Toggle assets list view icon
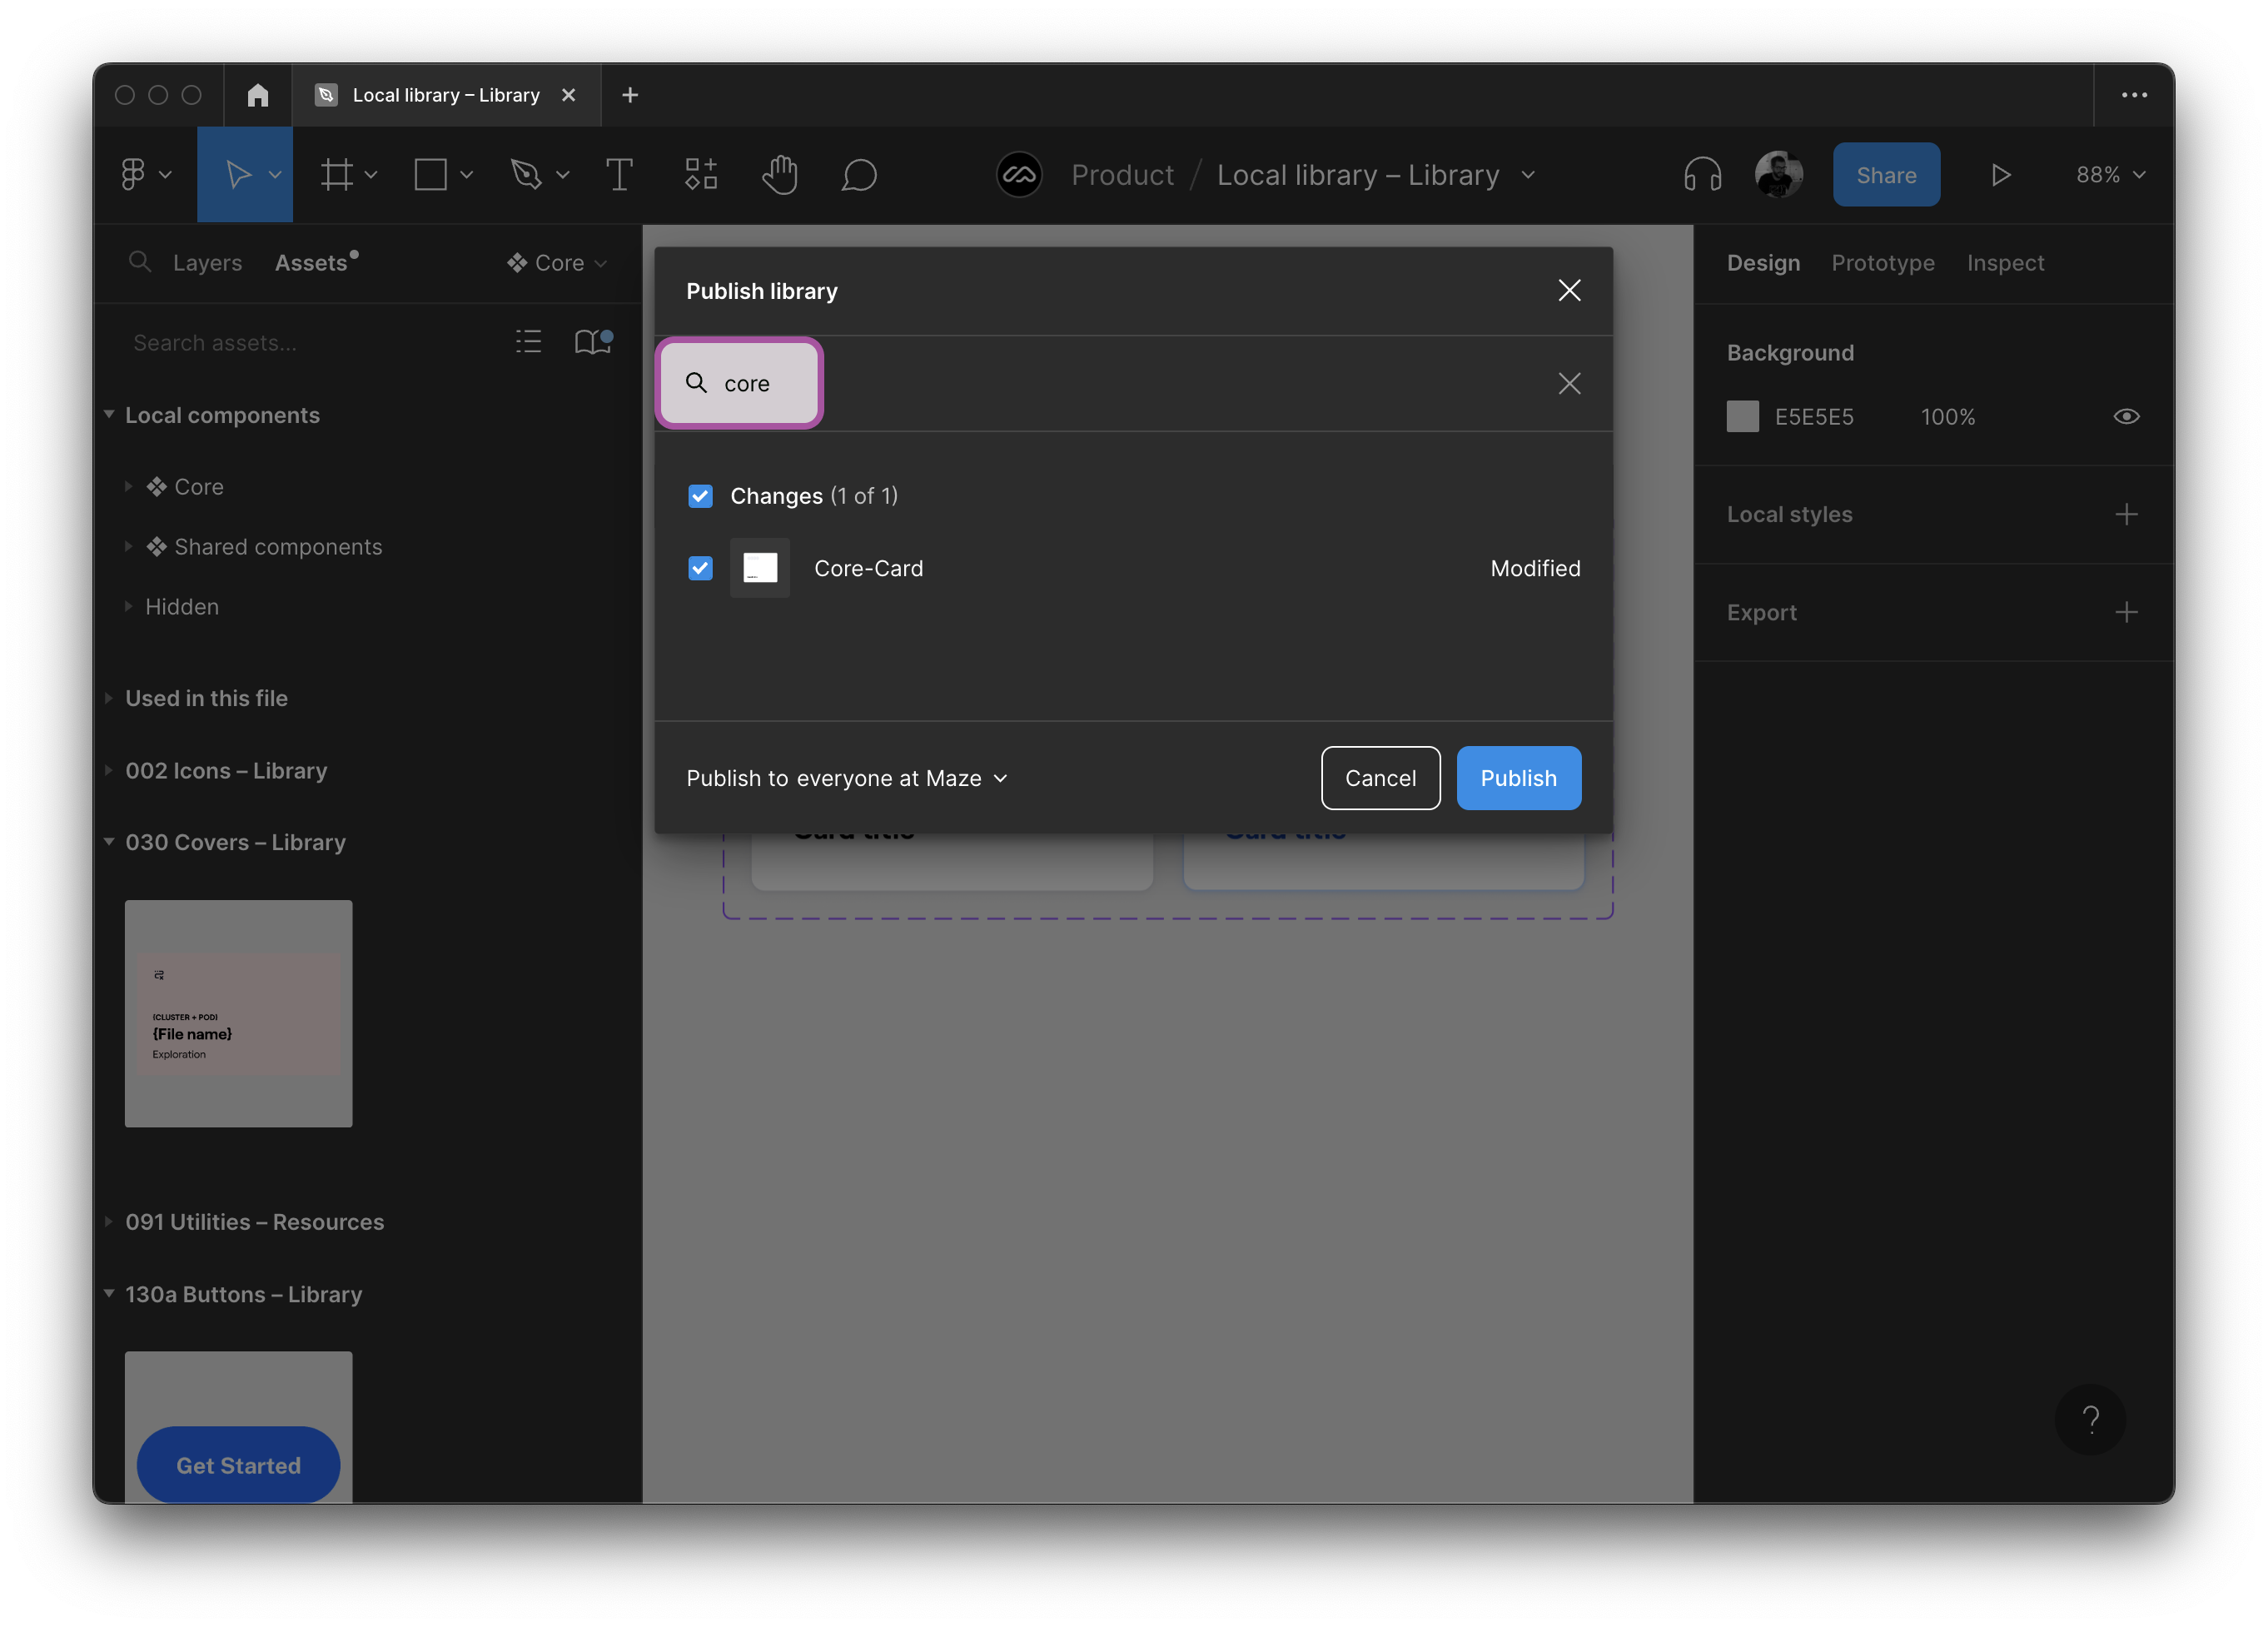Screen dimensions: 2268x1627 (528, 342)
